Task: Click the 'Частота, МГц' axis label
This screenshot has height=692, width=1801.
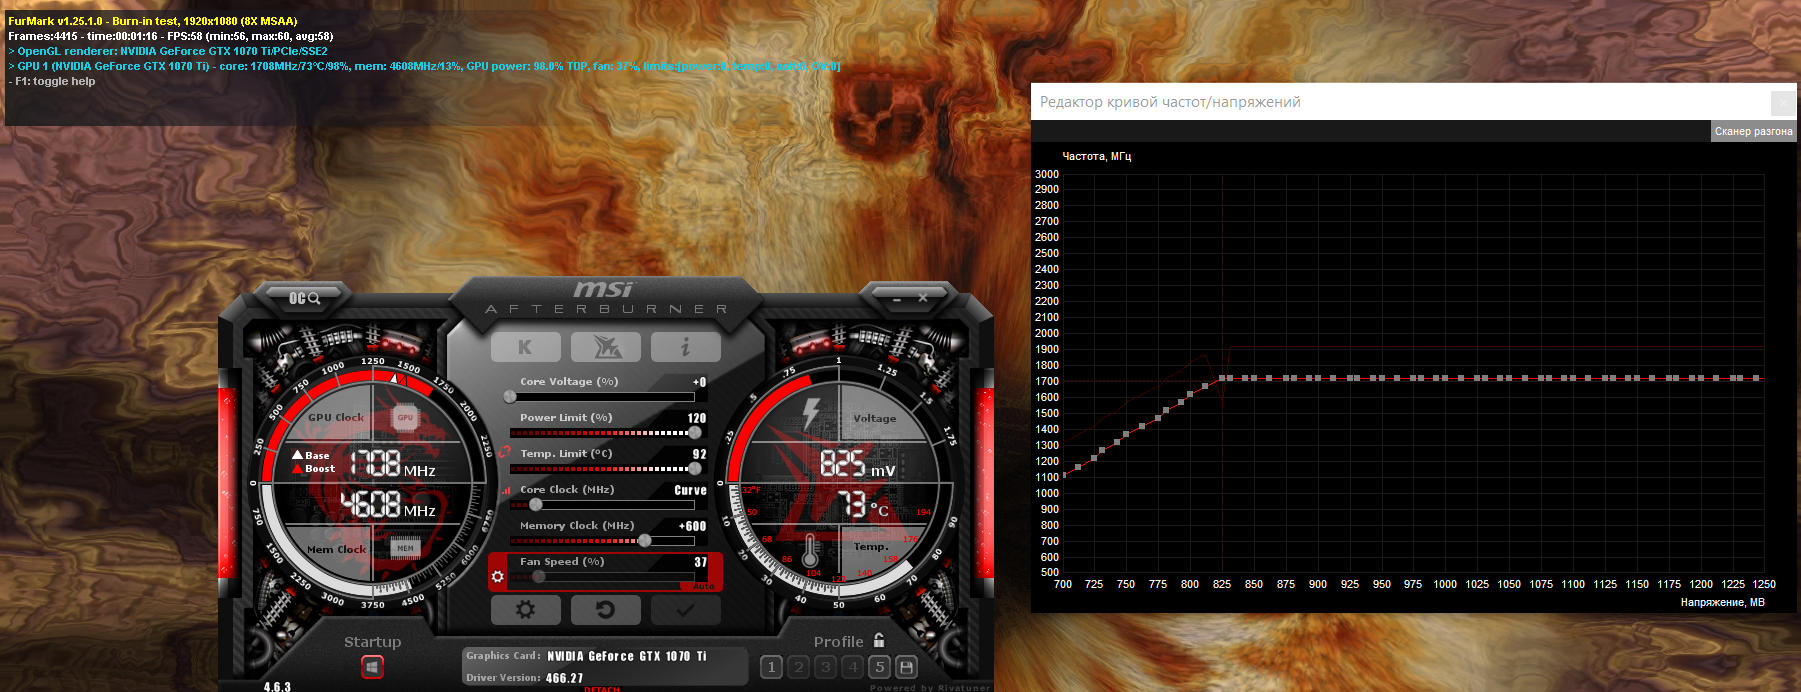Action: pyautogui.click(x=1096, y=156)
